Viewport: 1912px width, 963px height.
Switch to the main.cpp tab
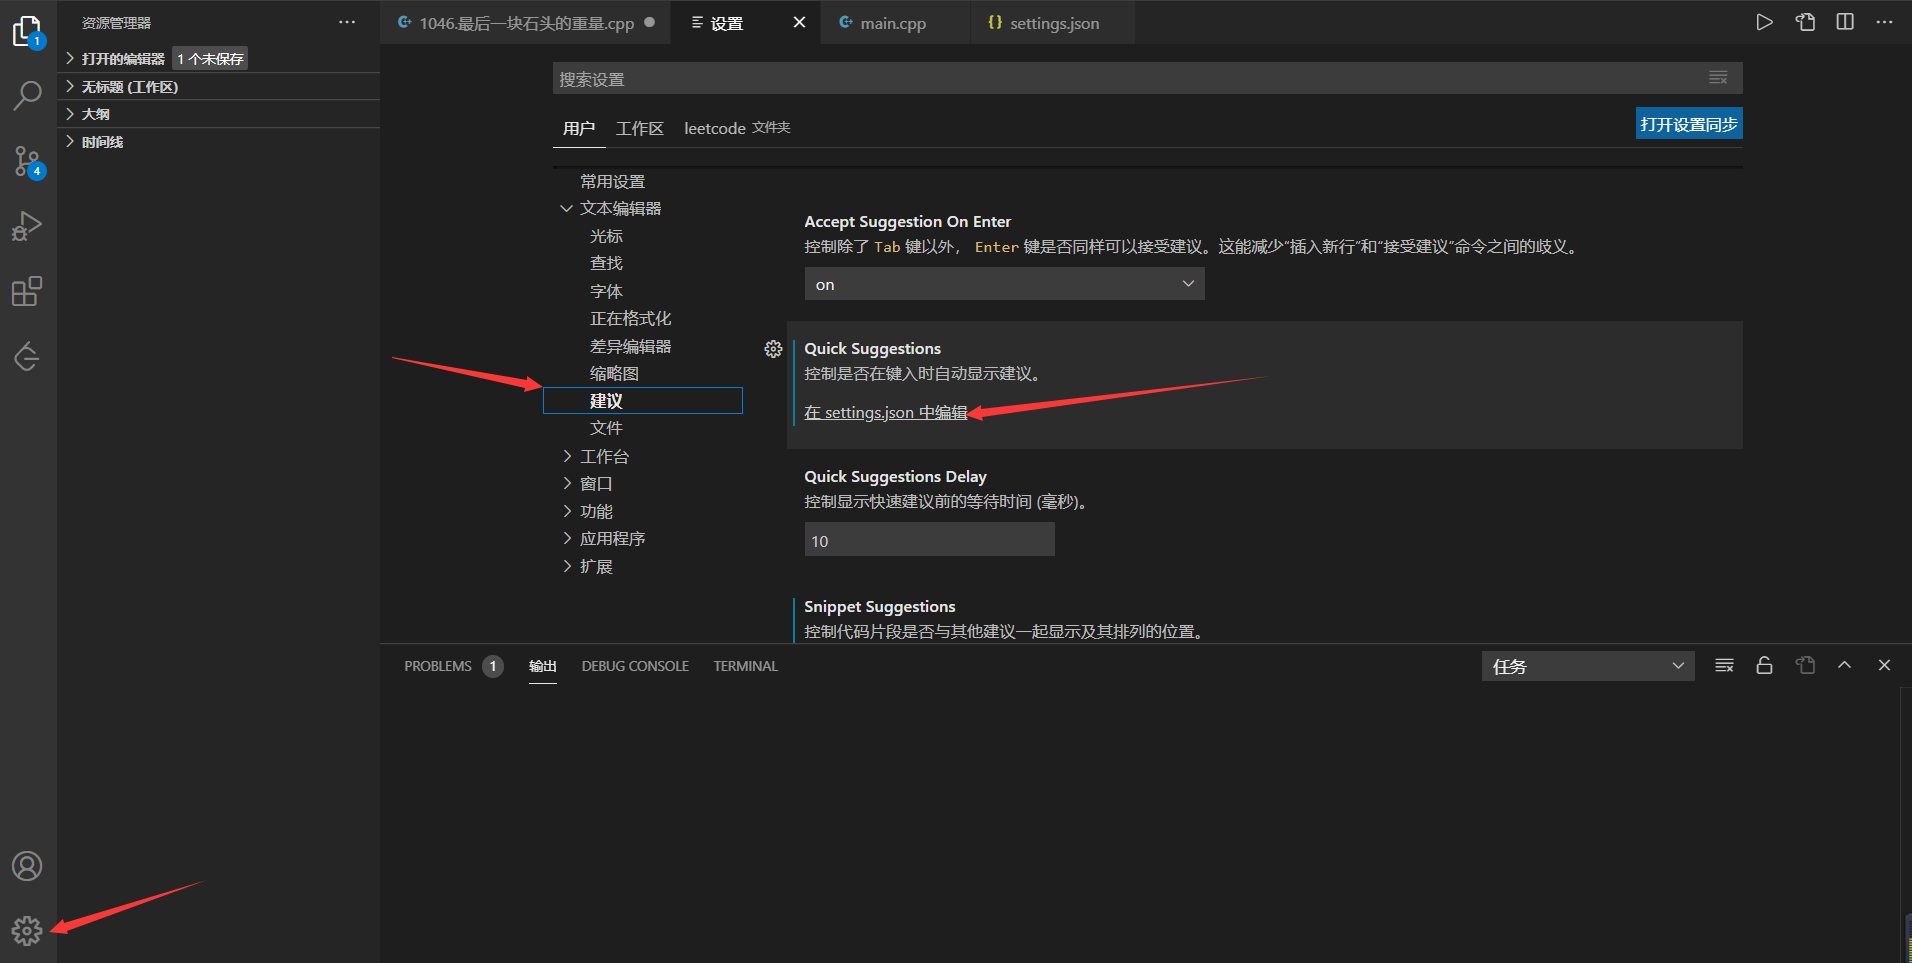892,22
